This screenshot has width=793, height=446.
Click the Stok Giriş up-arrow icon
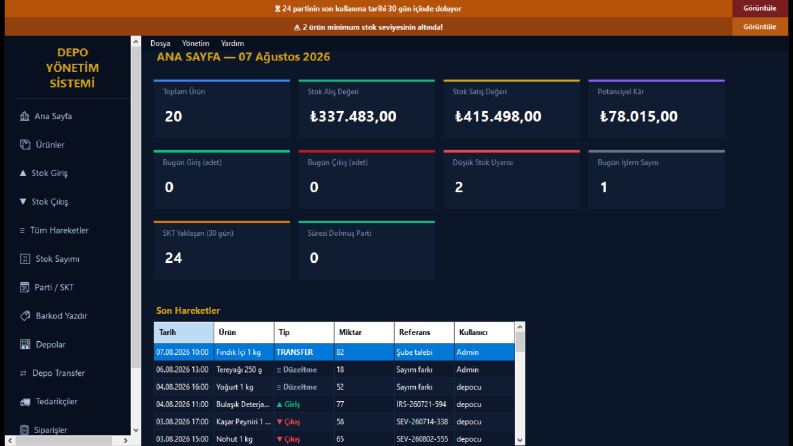[23, 173]
